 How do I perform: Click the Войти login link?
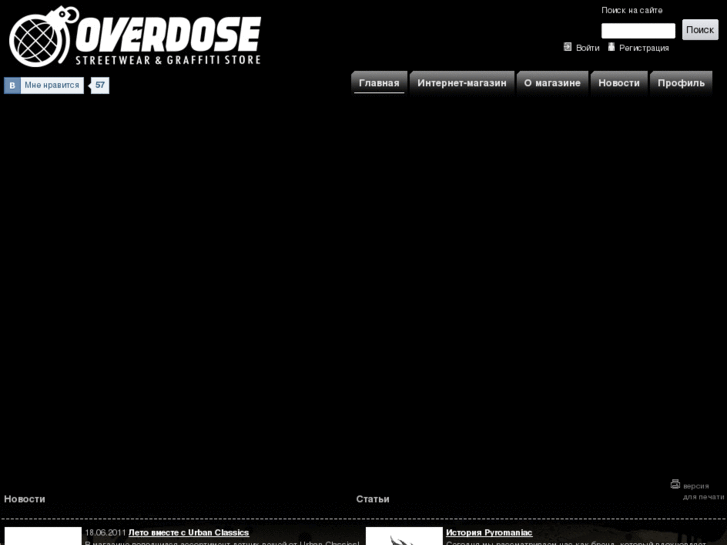[587, 48]
